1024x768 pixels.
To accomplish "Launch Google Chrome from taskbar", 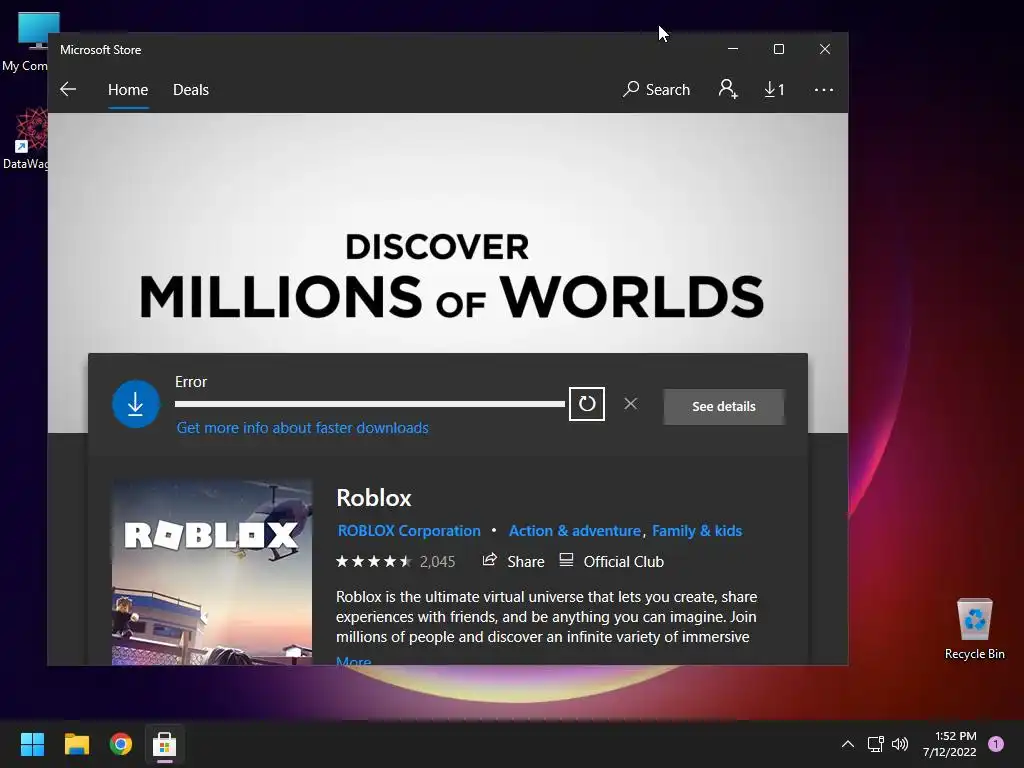I will (x=121, y=744).
